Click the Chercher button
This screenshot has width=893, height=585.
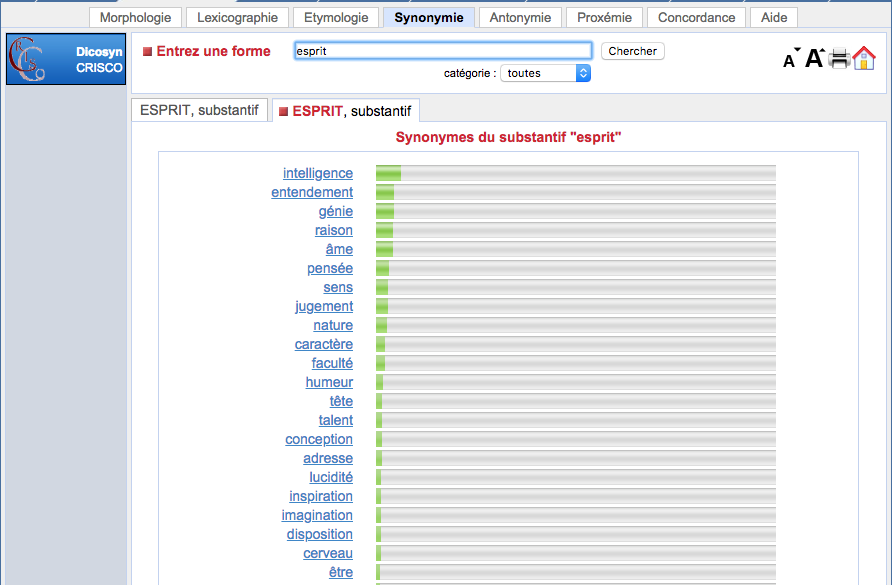pyautogui.click(x=633, y=51)
